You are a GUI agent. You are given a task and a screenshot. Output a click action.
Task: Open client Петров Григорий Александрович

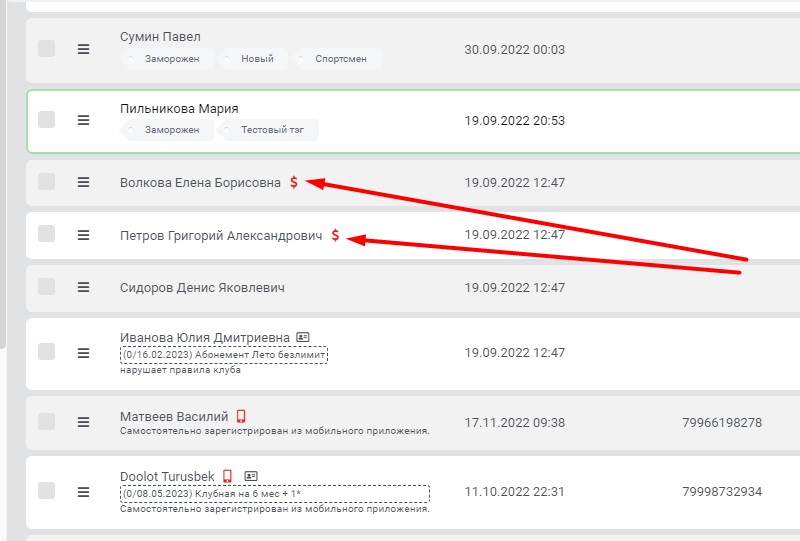pos(221,235)
